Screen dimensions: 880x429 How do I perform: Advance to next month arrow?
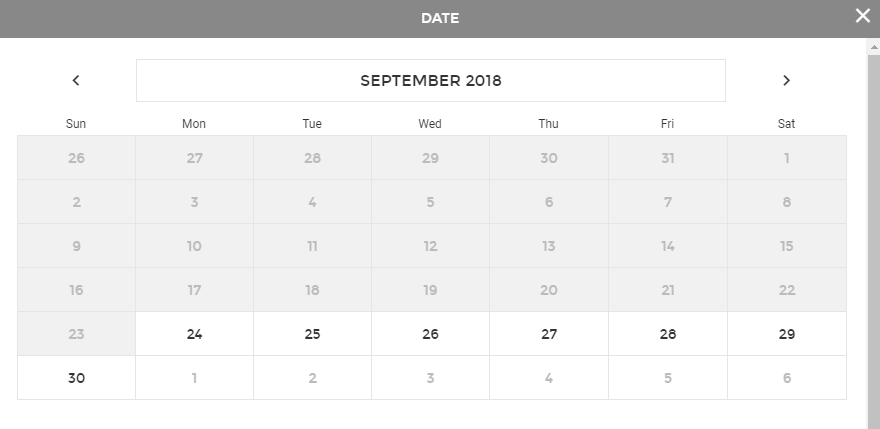click(x=786, y=80)
